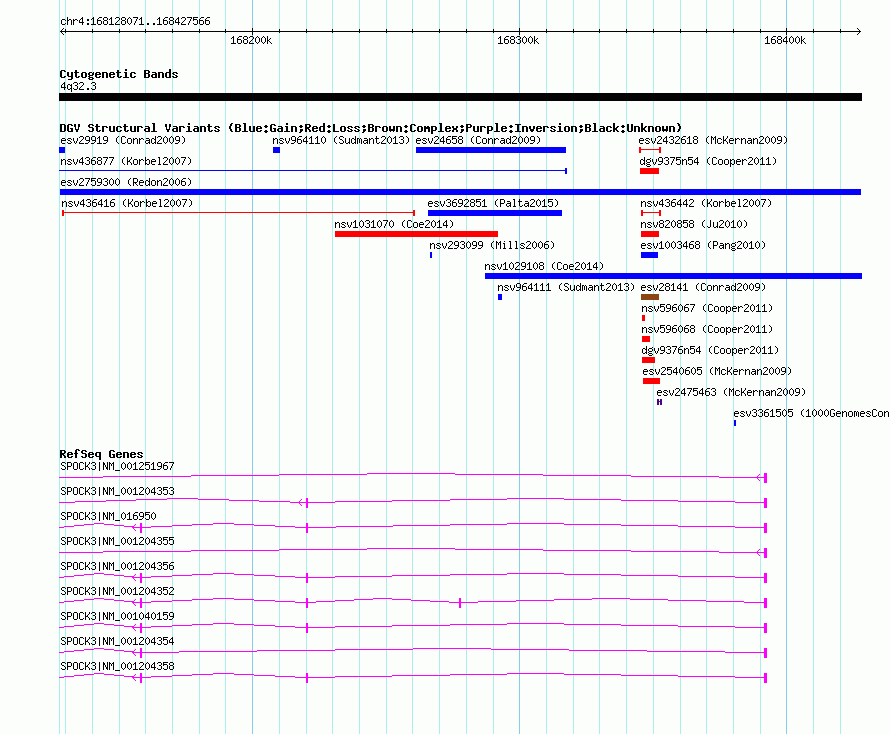Select SPOCK3|NM_001204352 transcript label
Screen dimensions: 890x734
pos(117,592)
